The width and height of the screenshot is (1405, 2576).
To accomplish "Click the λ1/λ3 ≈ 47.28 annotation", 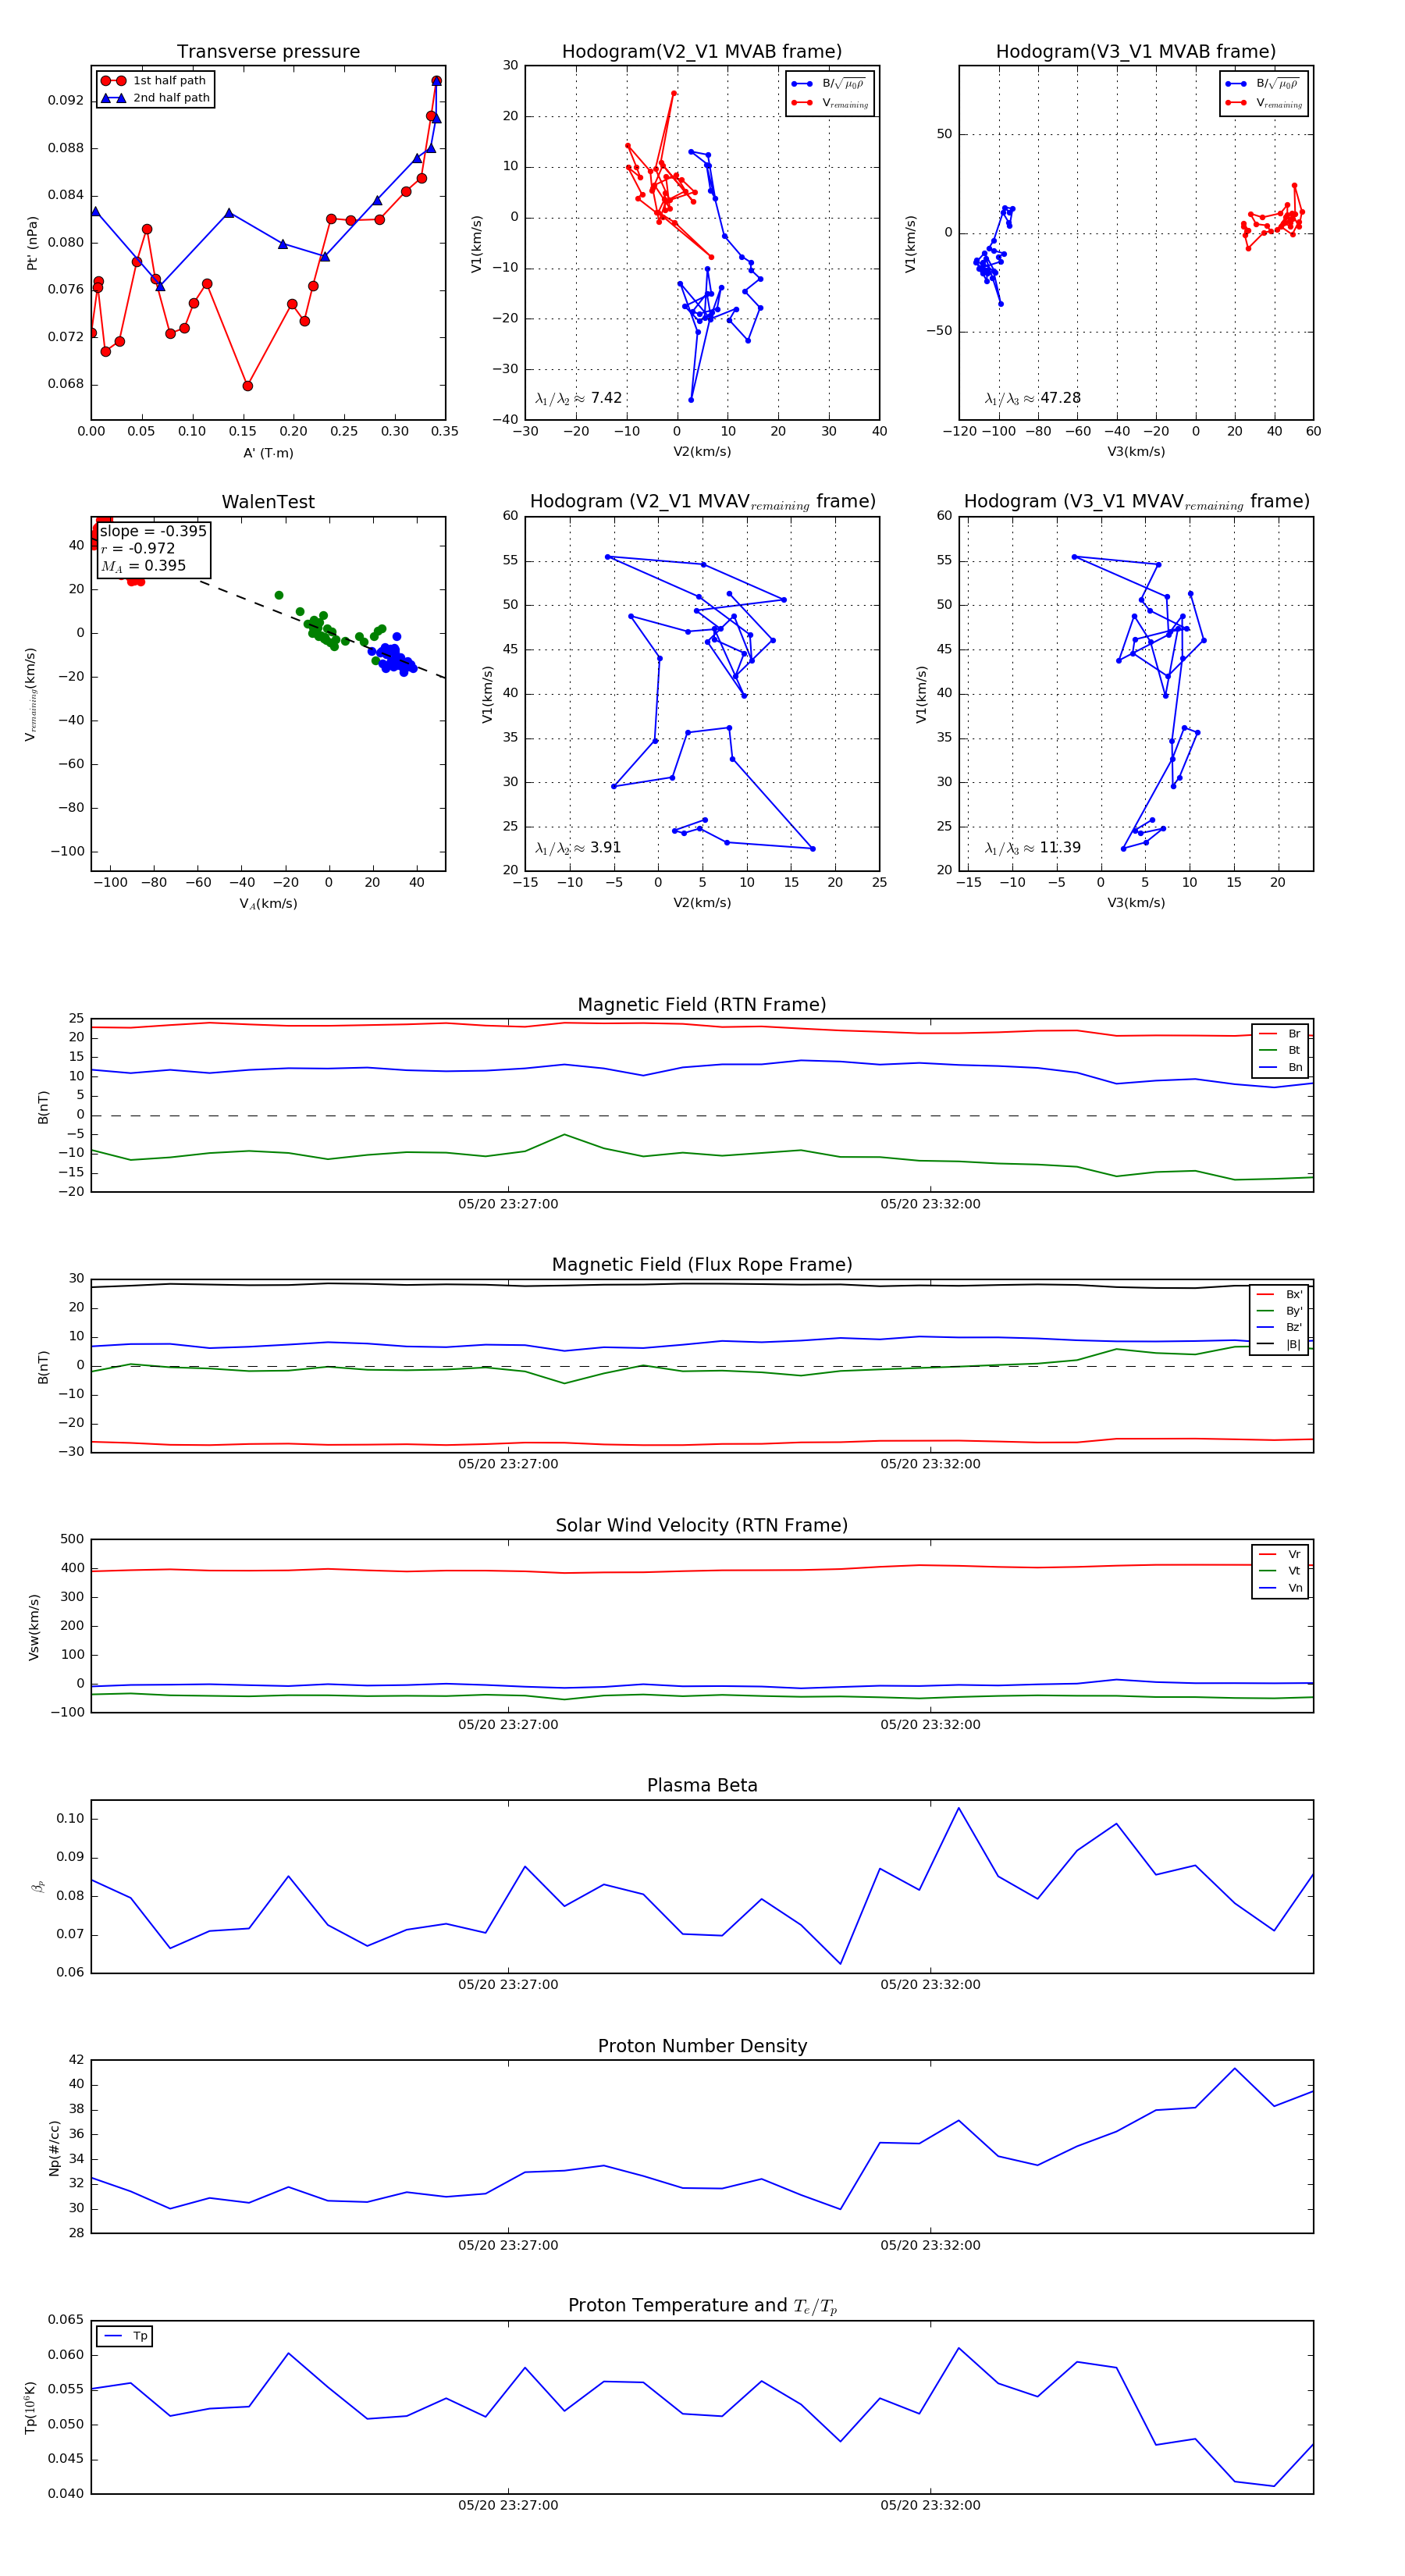I will coord(1032,398).
